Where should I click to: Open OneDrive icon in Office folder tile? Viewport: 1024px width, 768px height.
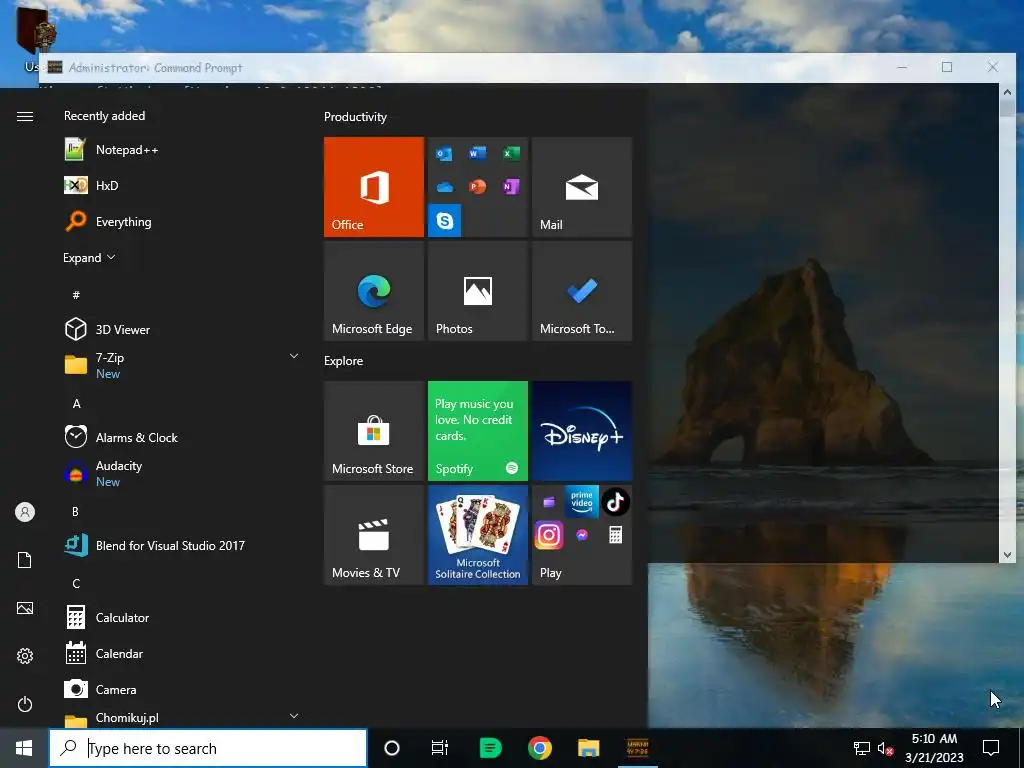click(444, 187)
